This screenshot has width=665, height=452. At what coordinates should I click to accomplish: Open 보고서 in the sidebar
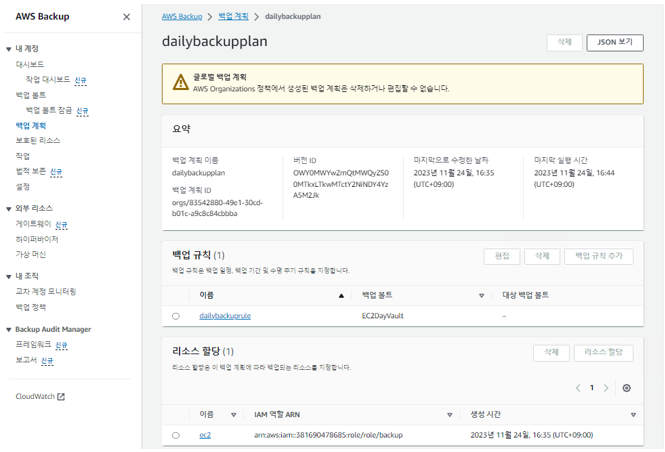pyautogui.click(x=26, y=360)
